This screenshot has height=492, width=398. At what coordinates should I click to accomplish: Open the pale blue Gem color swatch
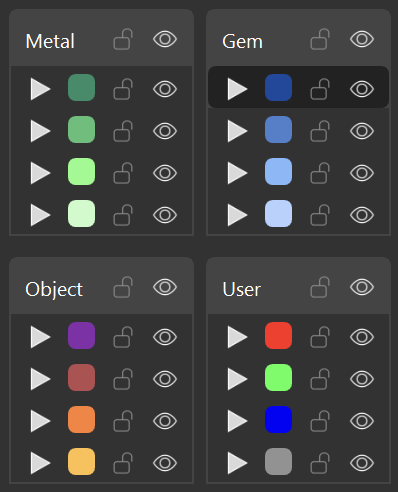click(278, 214)
